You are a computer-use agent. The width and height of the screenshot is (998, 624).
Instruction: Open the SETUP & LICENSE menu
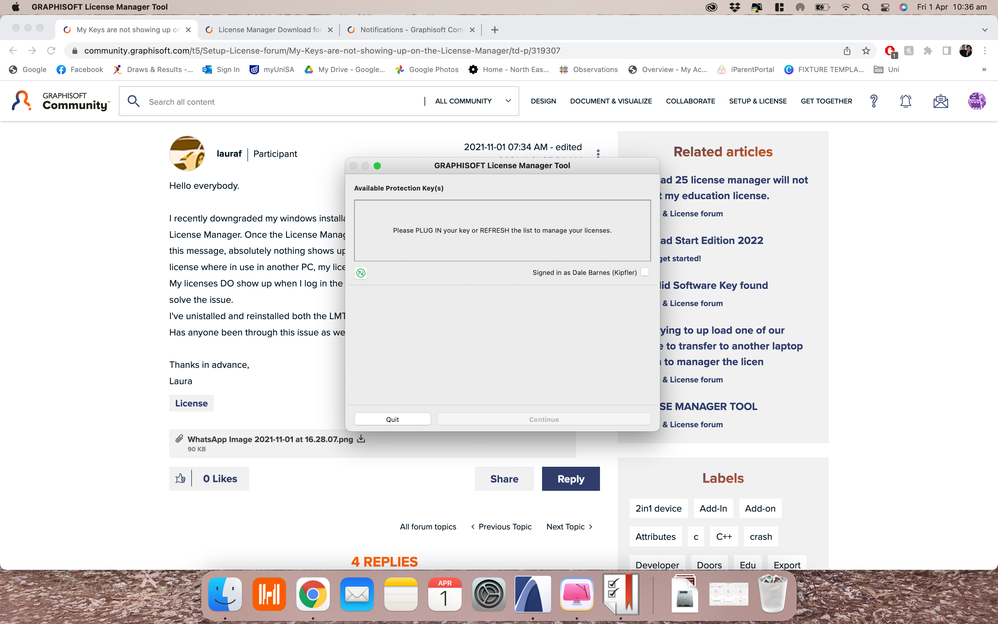coord(758,101)
